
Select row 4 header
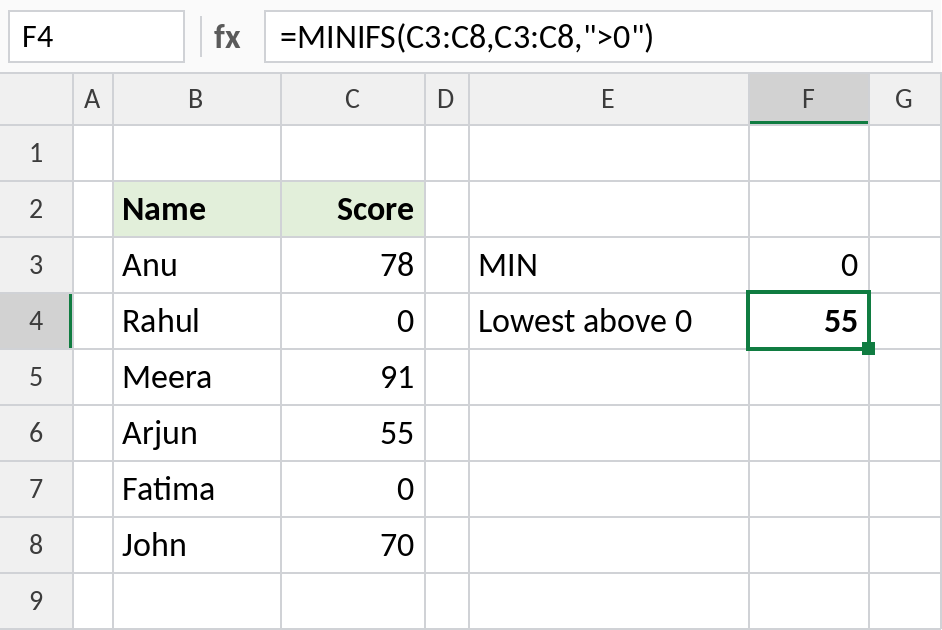(36, 321)
